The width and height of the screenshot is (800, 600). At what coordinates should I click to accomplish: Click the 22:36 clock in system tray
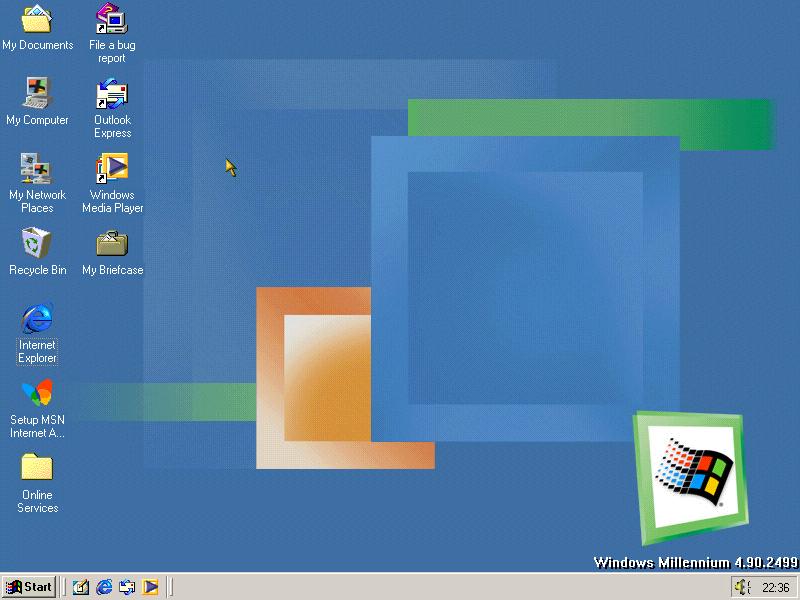(775, 587)
